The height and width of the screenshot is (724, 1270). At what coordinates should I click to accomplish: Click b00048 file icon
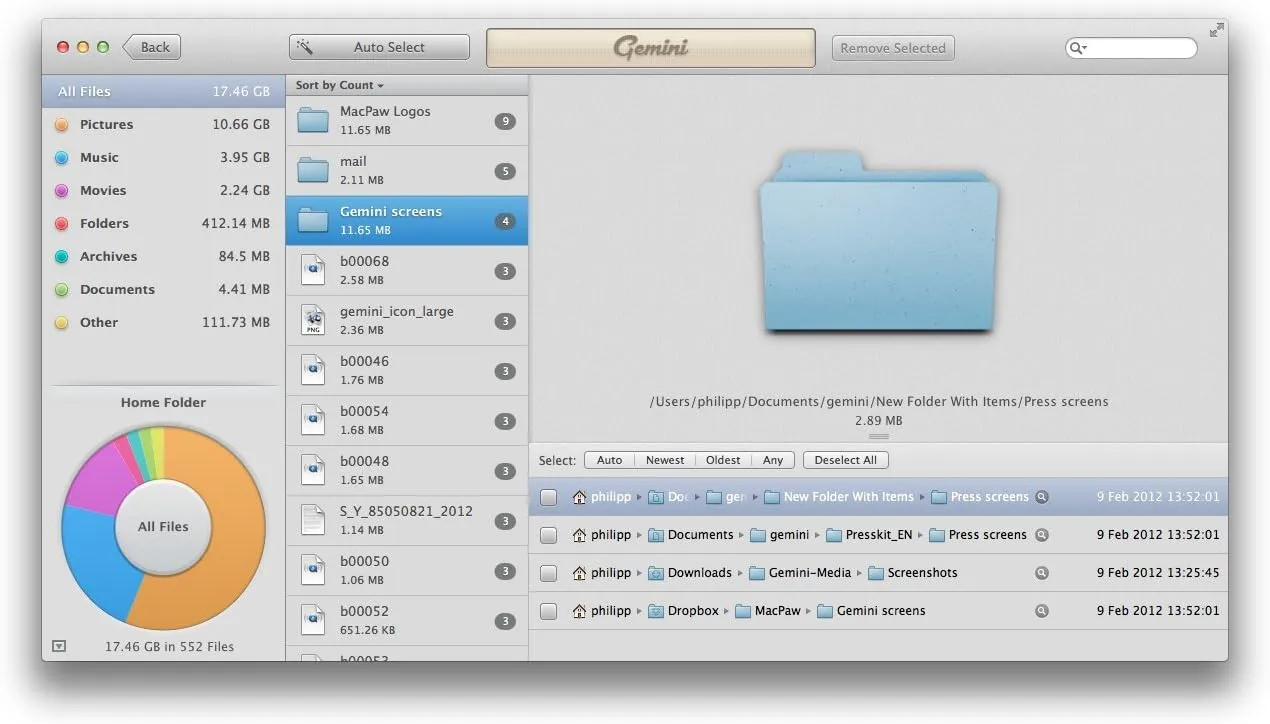[313, 471]
